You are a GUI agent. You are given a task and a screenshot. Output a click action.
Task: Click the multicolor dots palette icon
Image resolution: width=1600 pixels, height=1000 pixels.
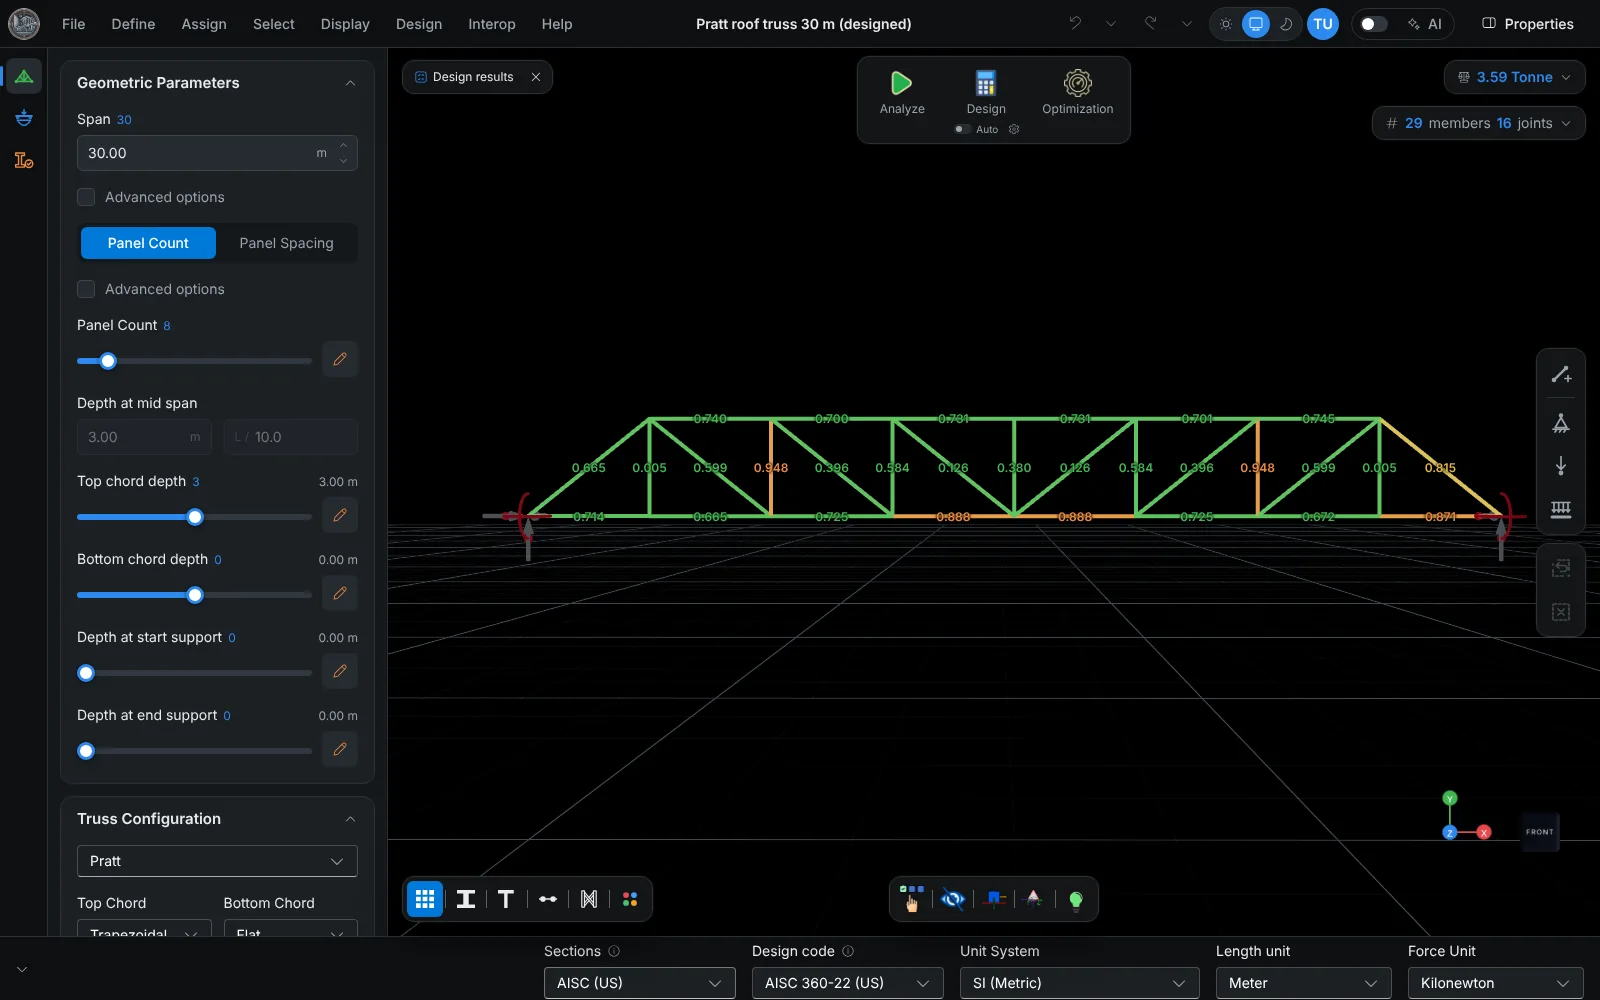[630, 899]
